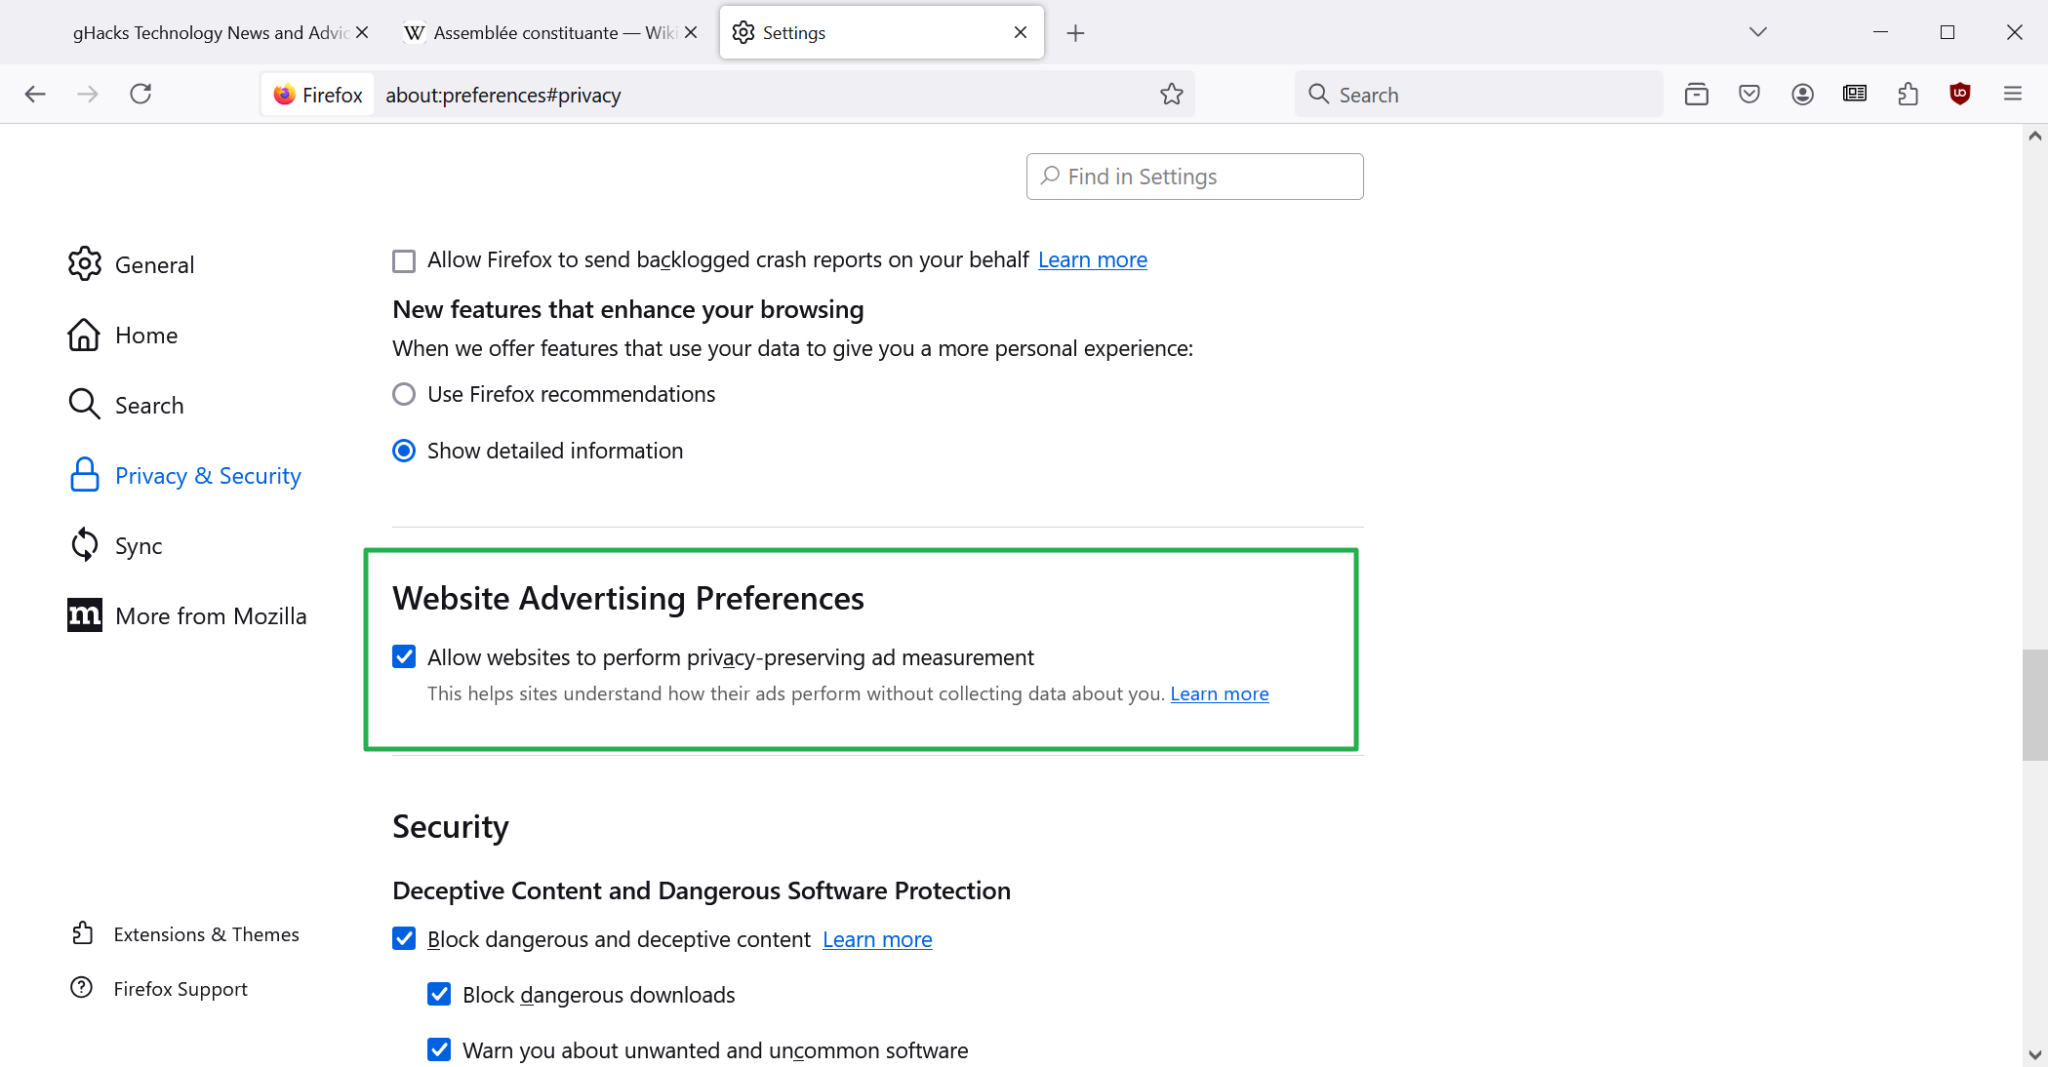Open a new tab

1075,32
